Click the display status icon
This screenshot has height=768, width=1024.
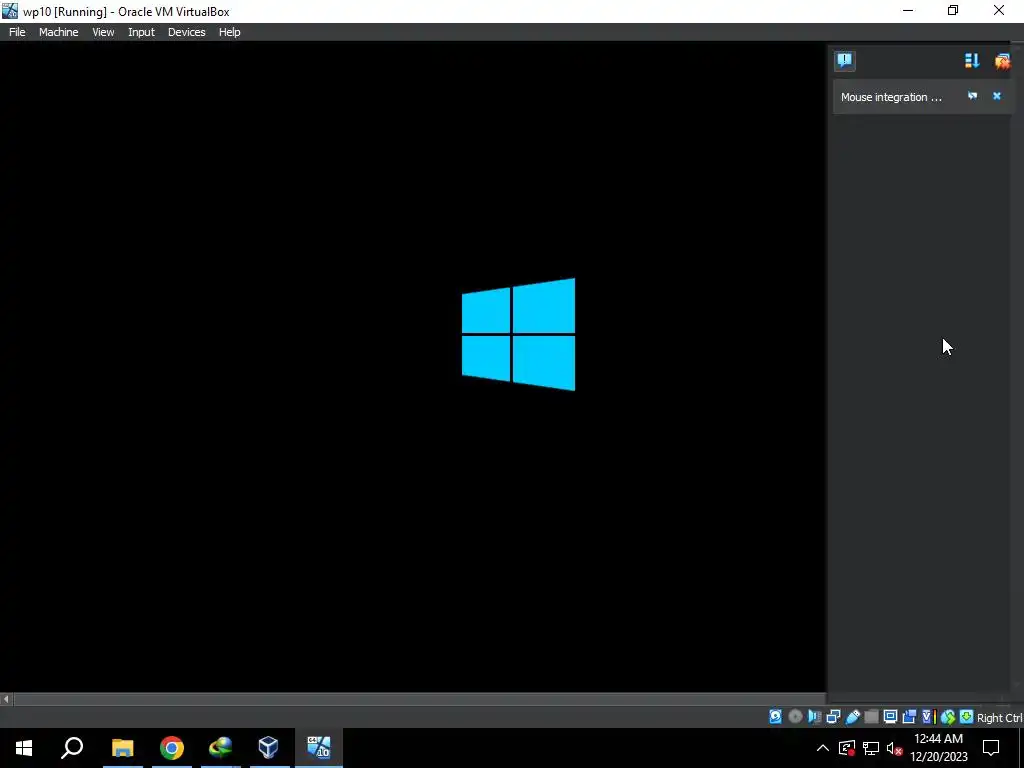[890, 716]
